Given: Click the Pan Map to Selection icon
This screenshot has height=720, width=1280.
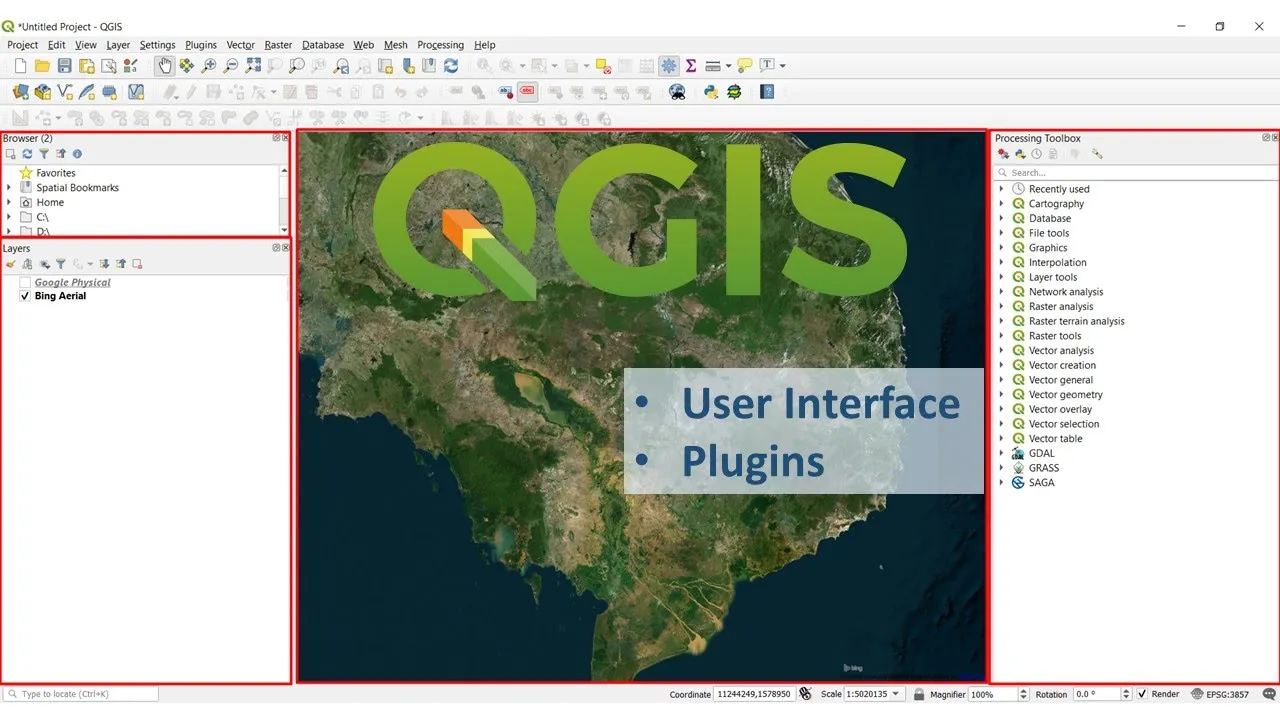Looking at the screenshot, I should [x=187, y=66].
